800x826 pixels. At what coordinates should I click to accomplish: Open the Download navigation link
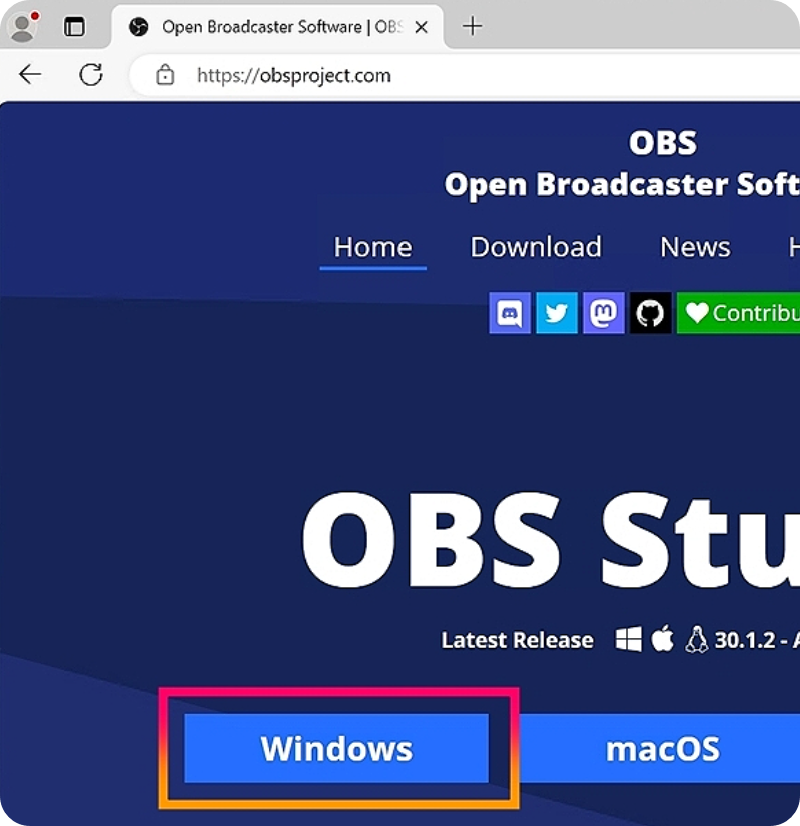[x=536, y=247]
